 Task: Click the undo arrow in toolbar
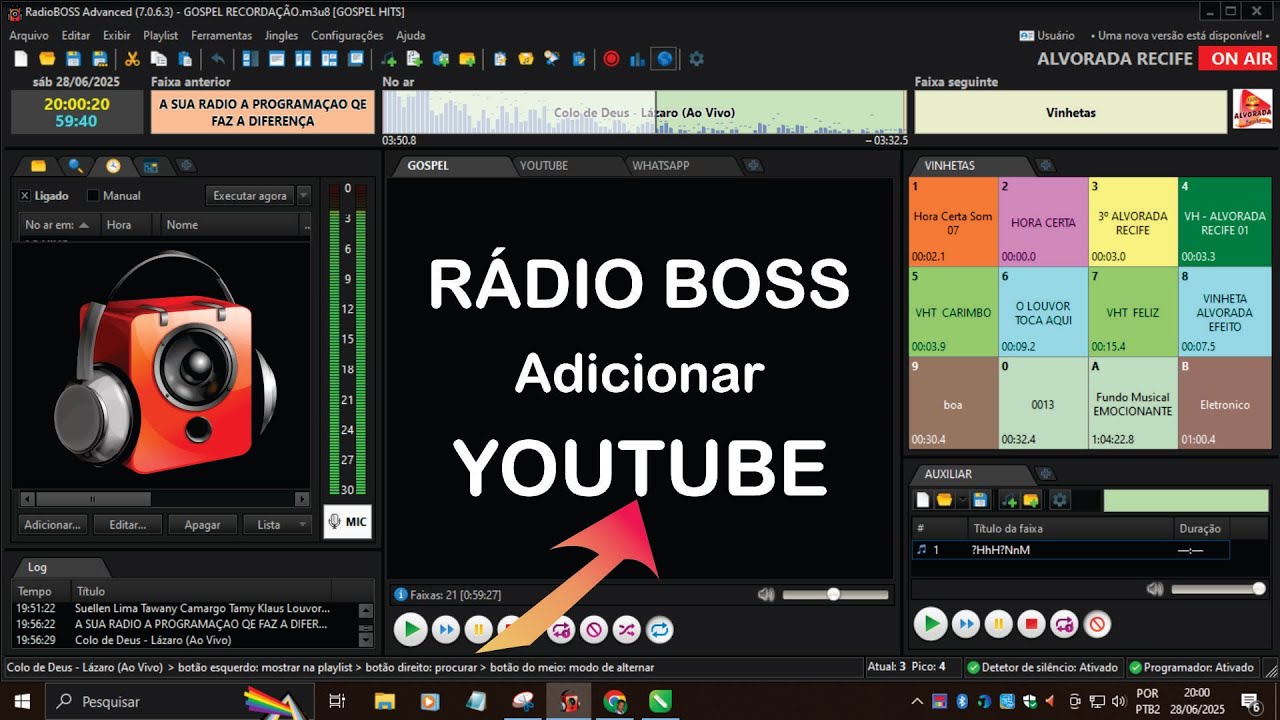[x=218, y=59]
